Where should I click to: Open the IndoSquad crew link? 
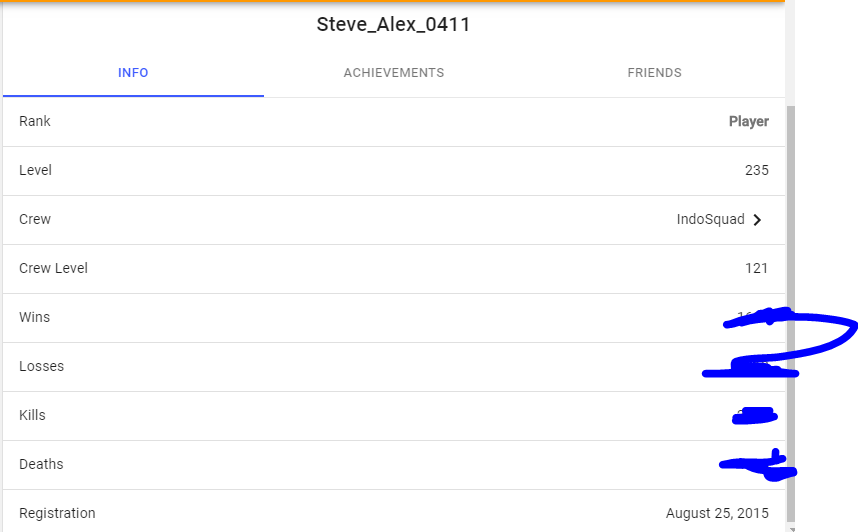[710, 219]
